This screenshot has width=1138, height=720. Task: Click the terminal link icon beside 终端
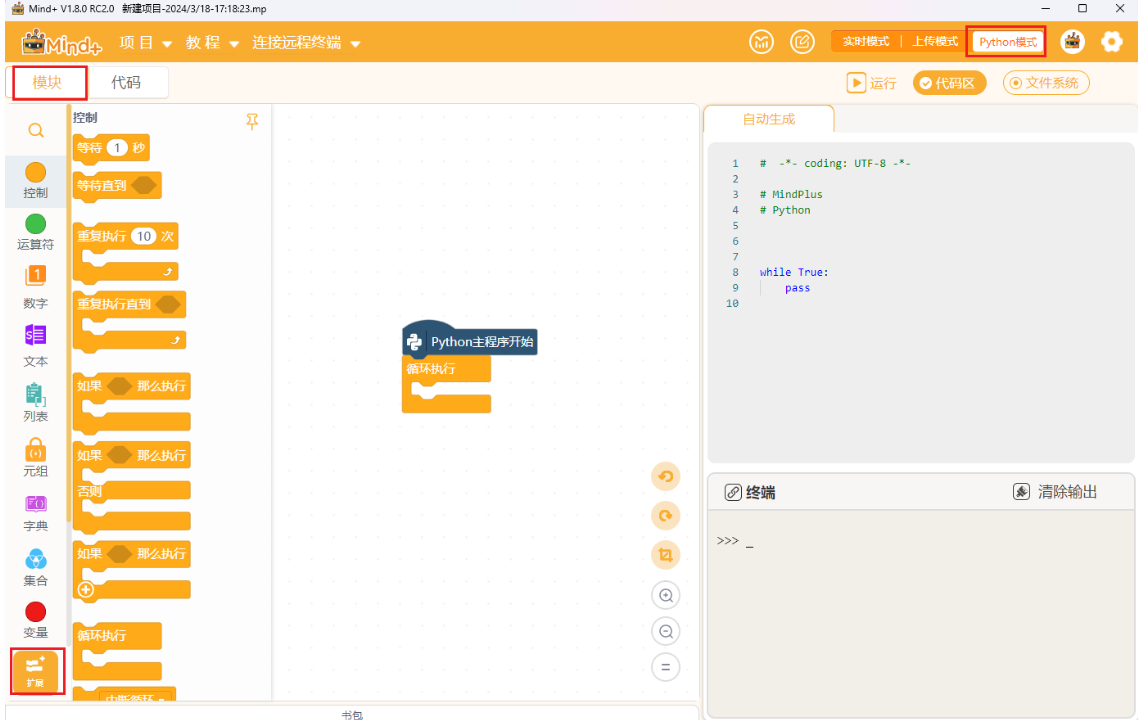click(x=733, y=493)
